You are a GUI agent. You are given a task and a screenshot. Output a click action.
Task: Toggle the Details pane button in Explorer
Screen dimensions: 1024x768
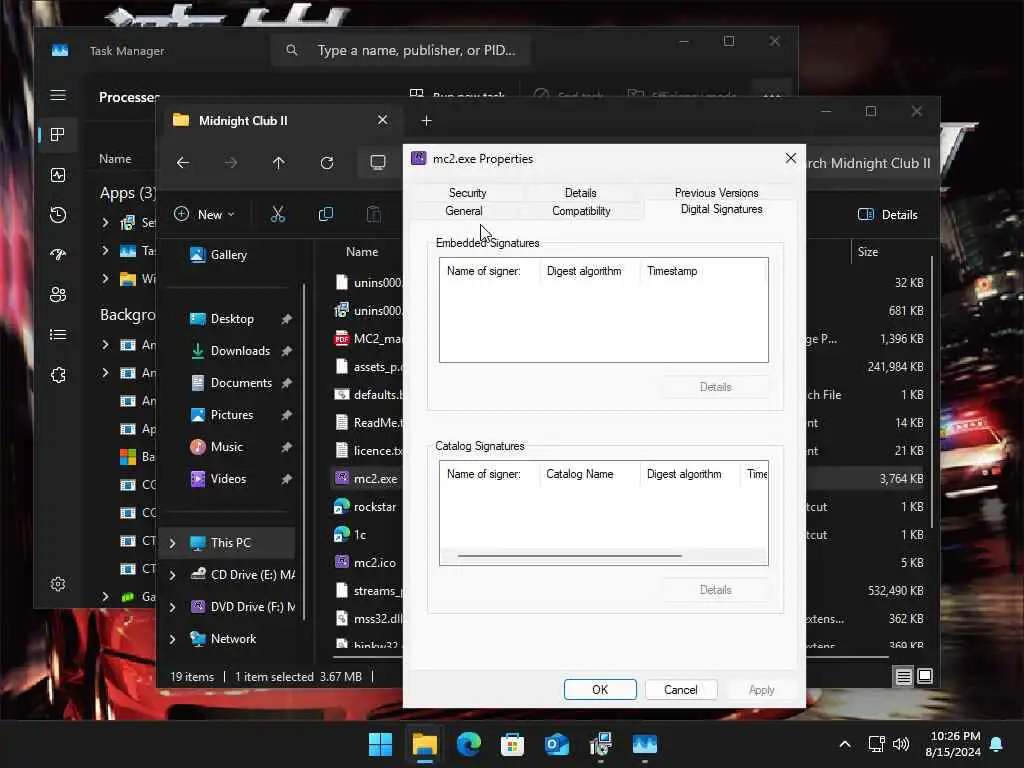(888, 215)
